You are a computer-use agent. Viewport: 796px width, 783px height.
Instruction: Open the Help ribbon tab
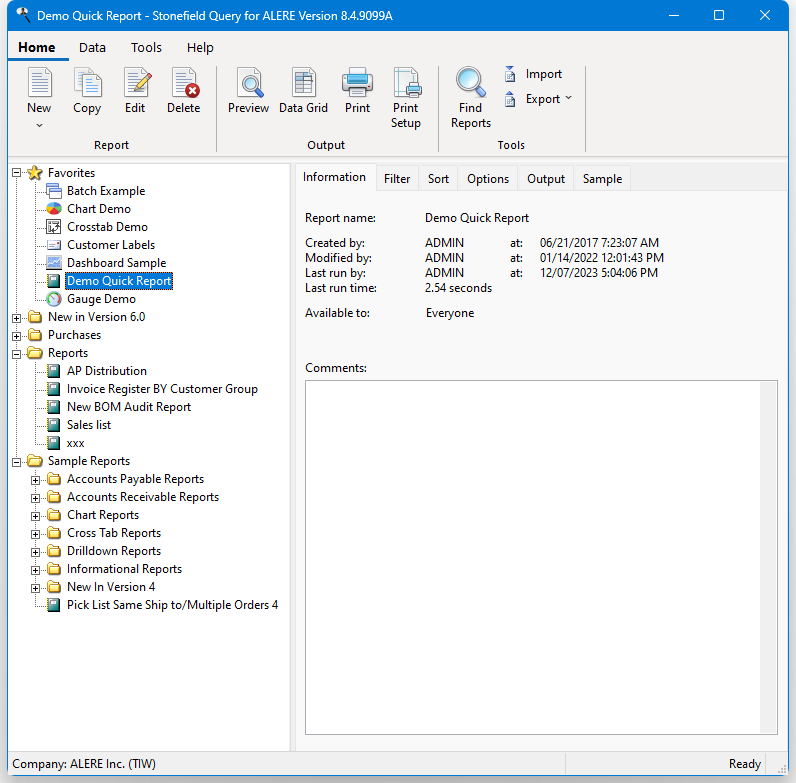pos(200,48)
